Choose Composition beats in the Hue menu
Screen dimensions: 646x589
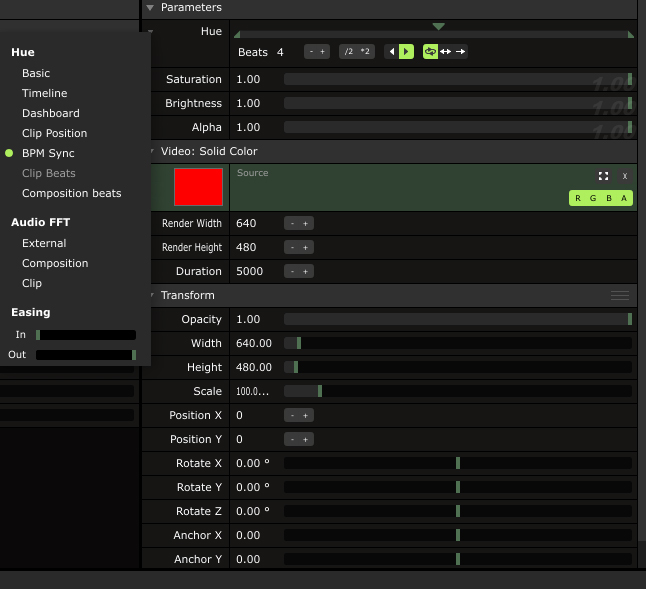click(71, 193)
